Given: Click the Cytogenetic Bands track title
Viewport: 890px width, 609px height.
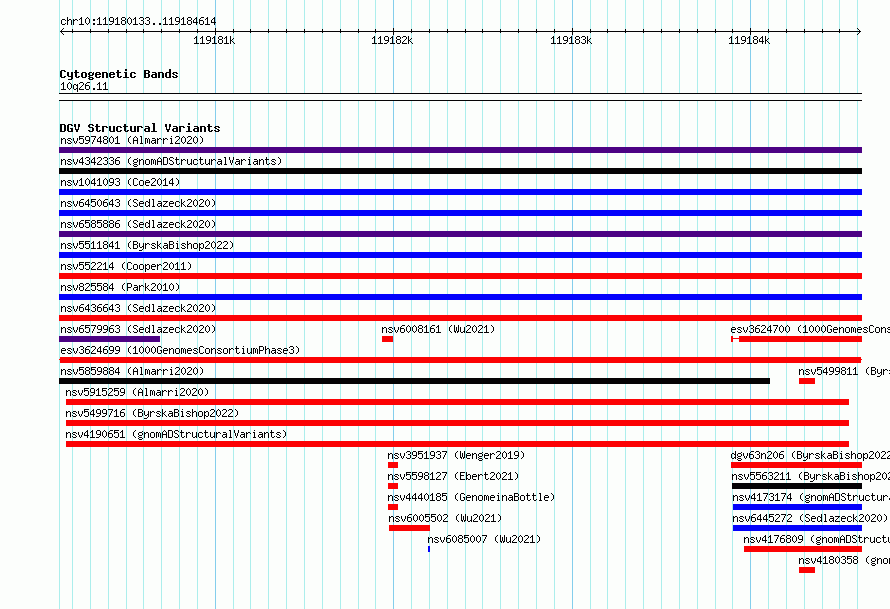Looking at the screenshot, I should click(x=119, y=74).
